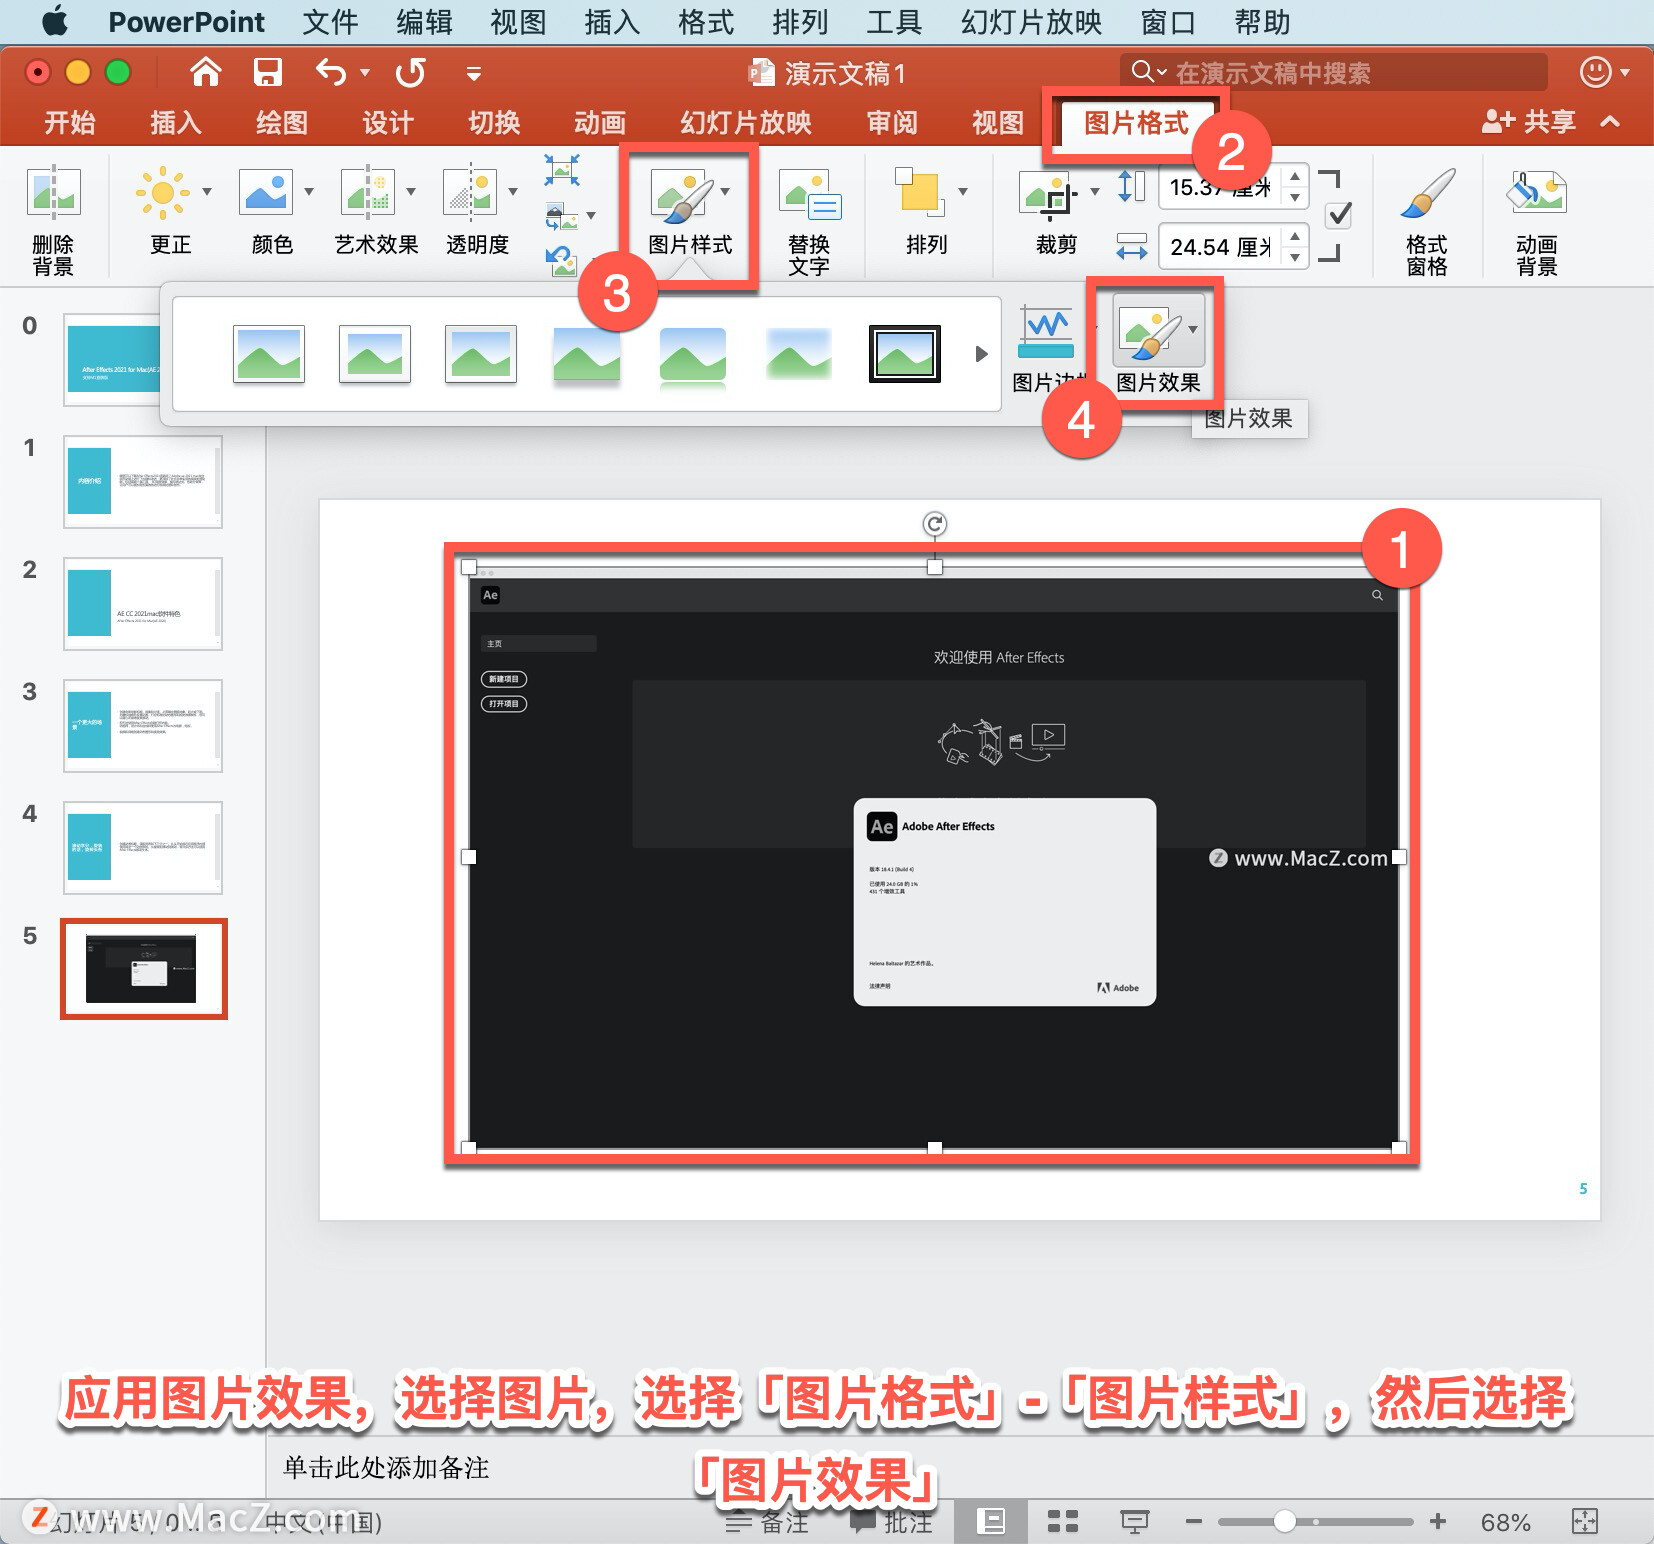Open the Picture Styles (图片样式) button
The height and width of the screenshot is (1544, 1654).
pos(689,214)
